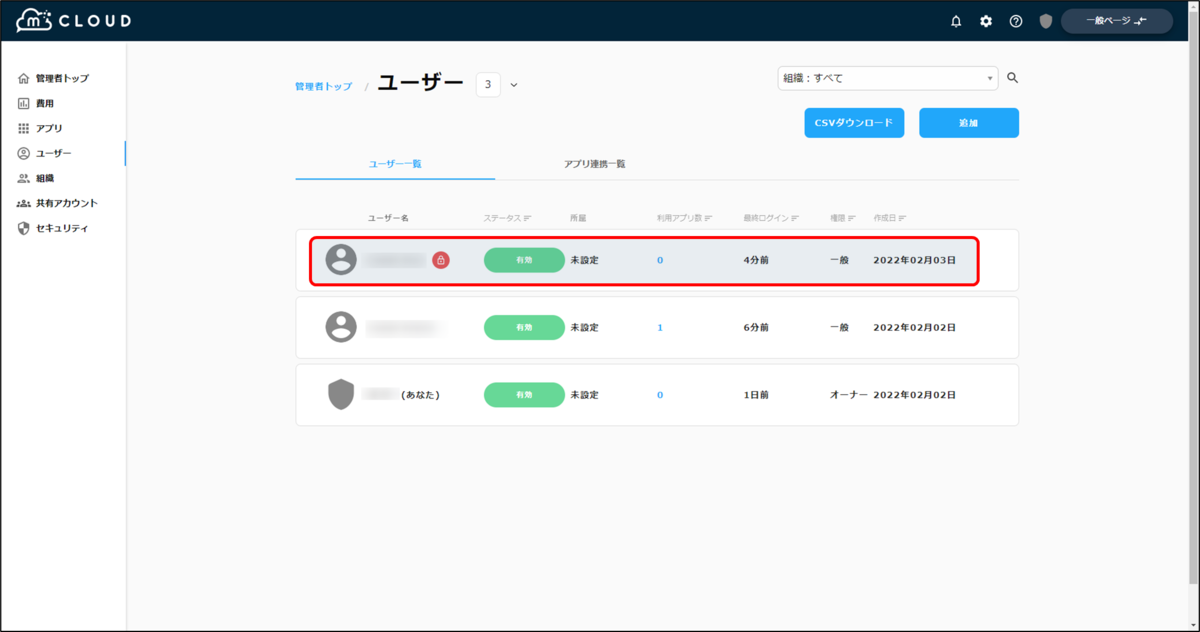Viewport: 1200px width, 632px height.
Task: Click app count 0 in 4分前 row
Action: (x=660, y=260)
